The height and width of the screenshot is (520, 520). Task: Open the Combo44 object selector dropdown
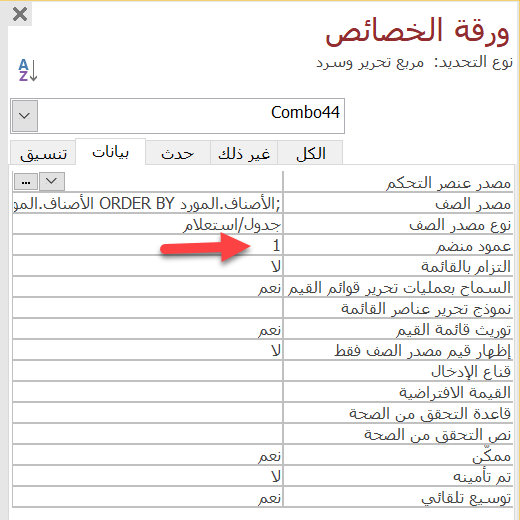[x=24, y=116]
